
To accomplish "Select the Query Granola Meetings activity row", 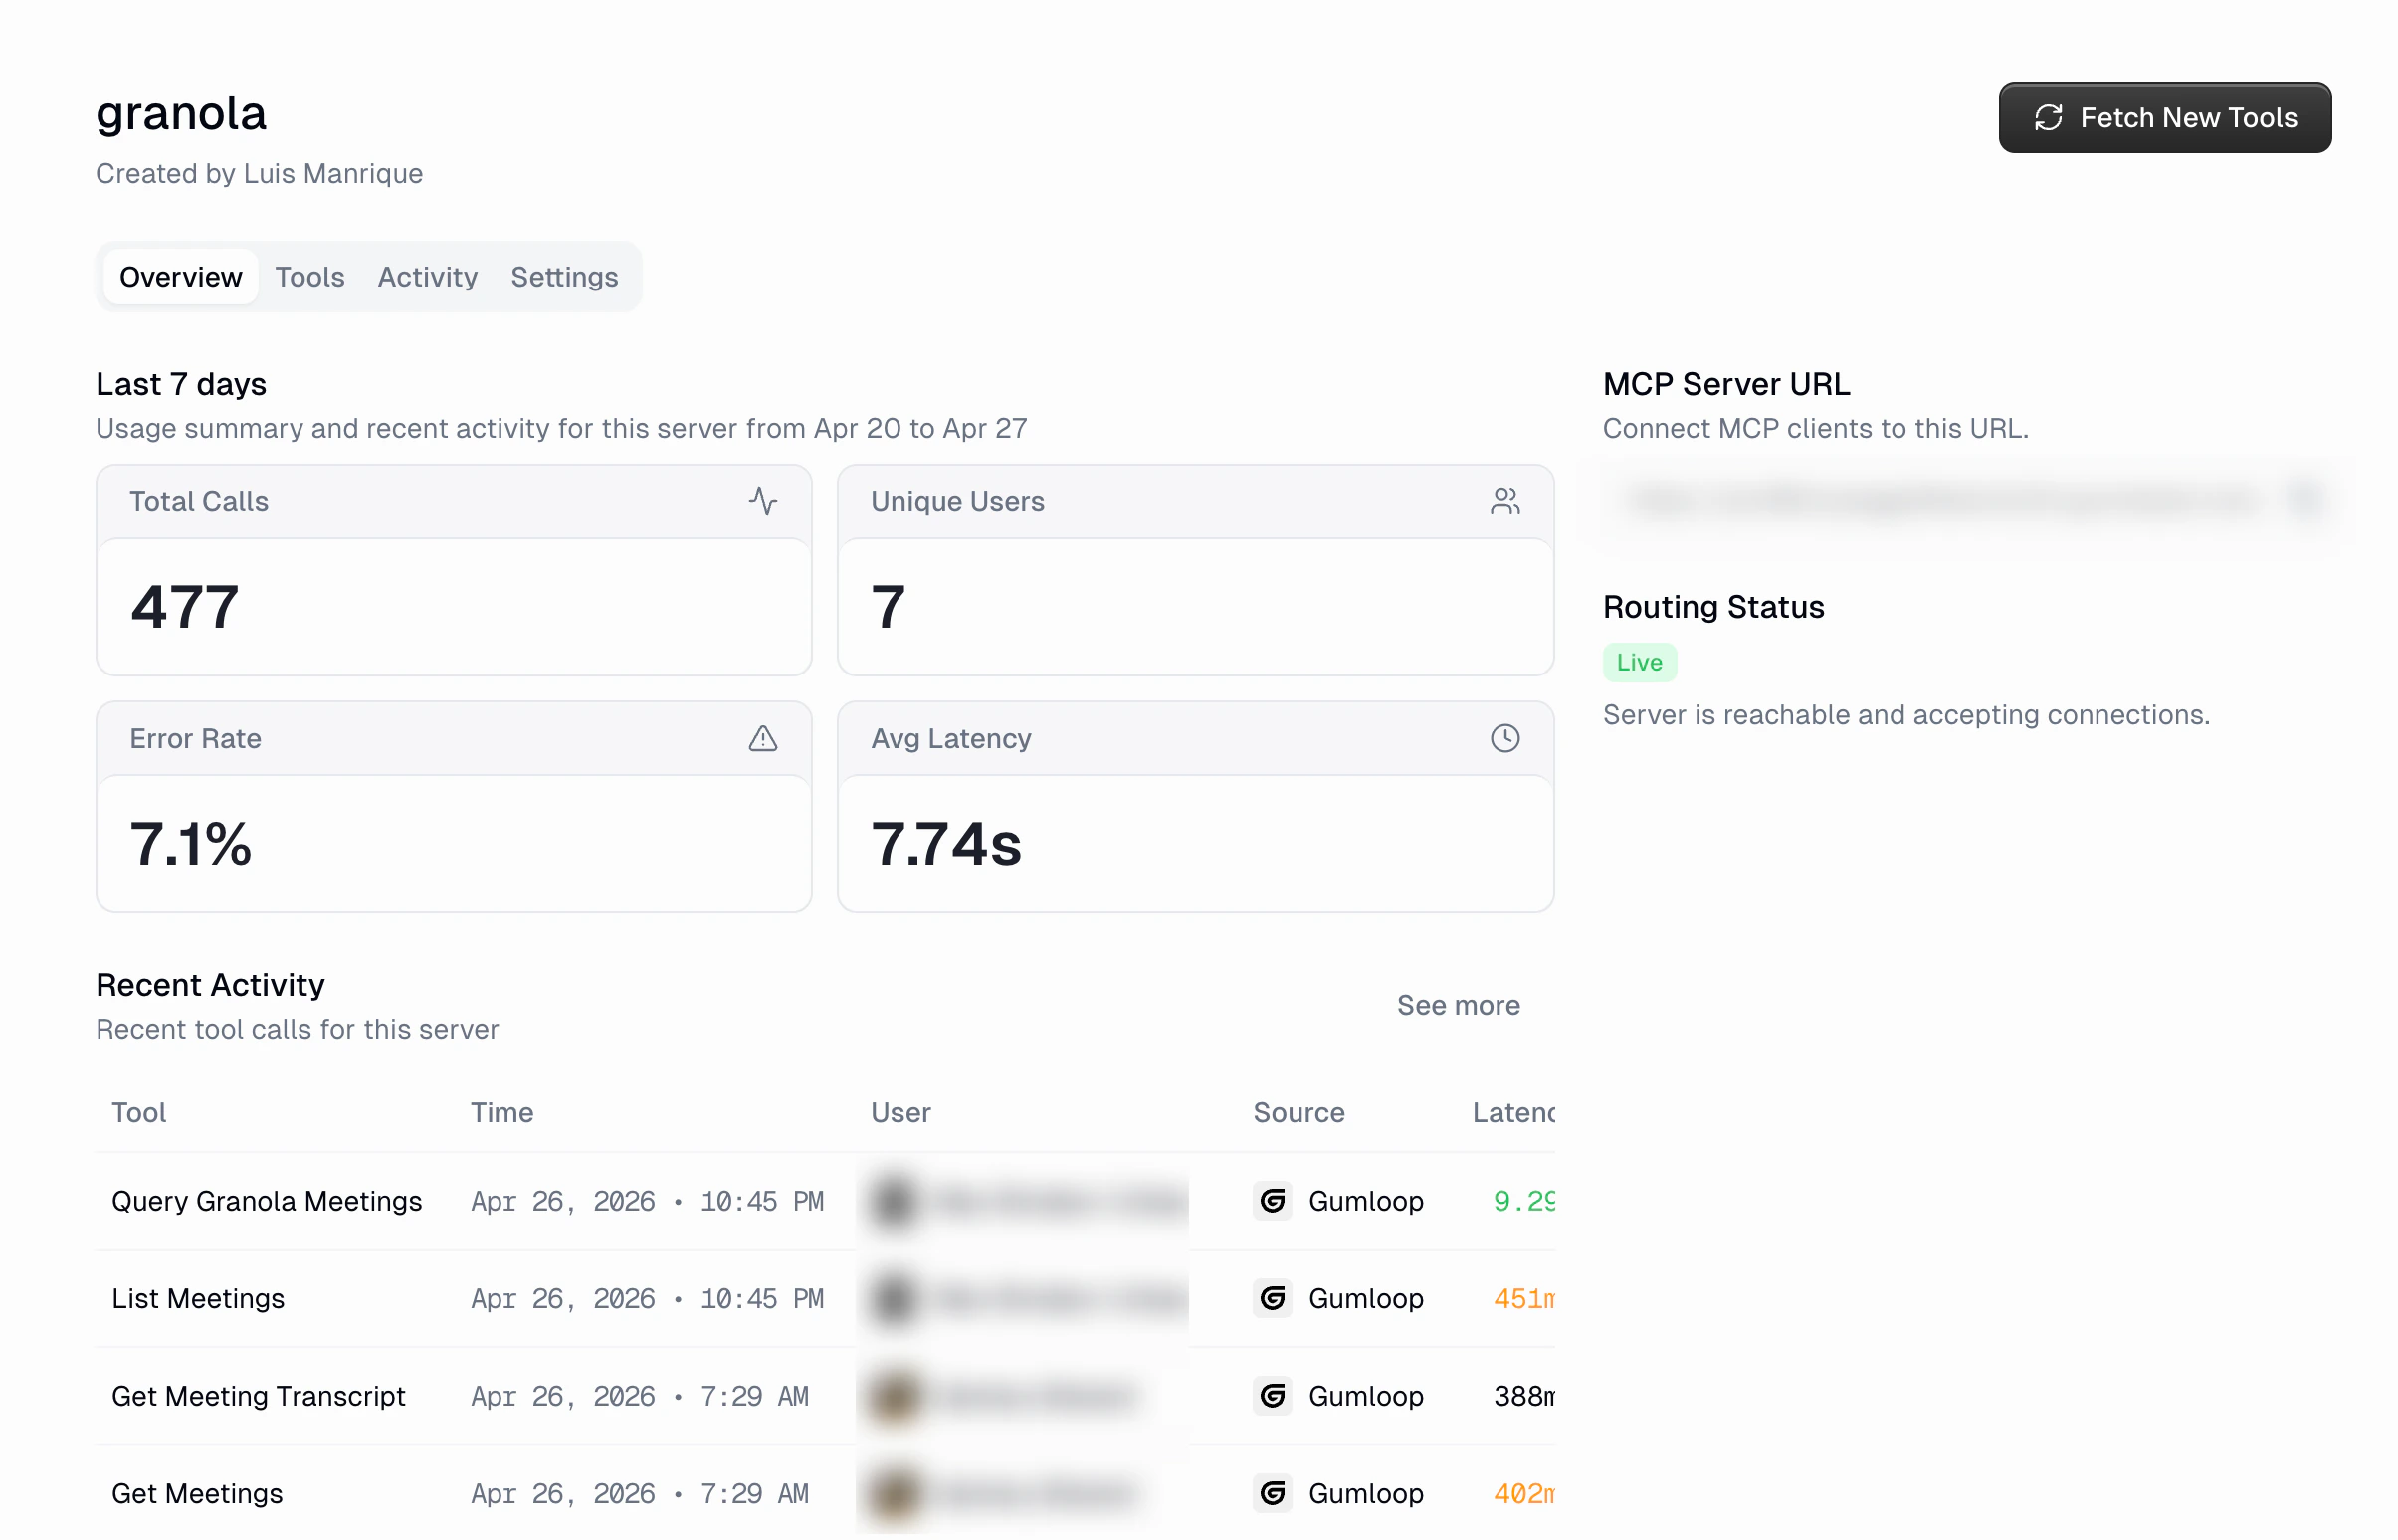I will pos(700,1201).
